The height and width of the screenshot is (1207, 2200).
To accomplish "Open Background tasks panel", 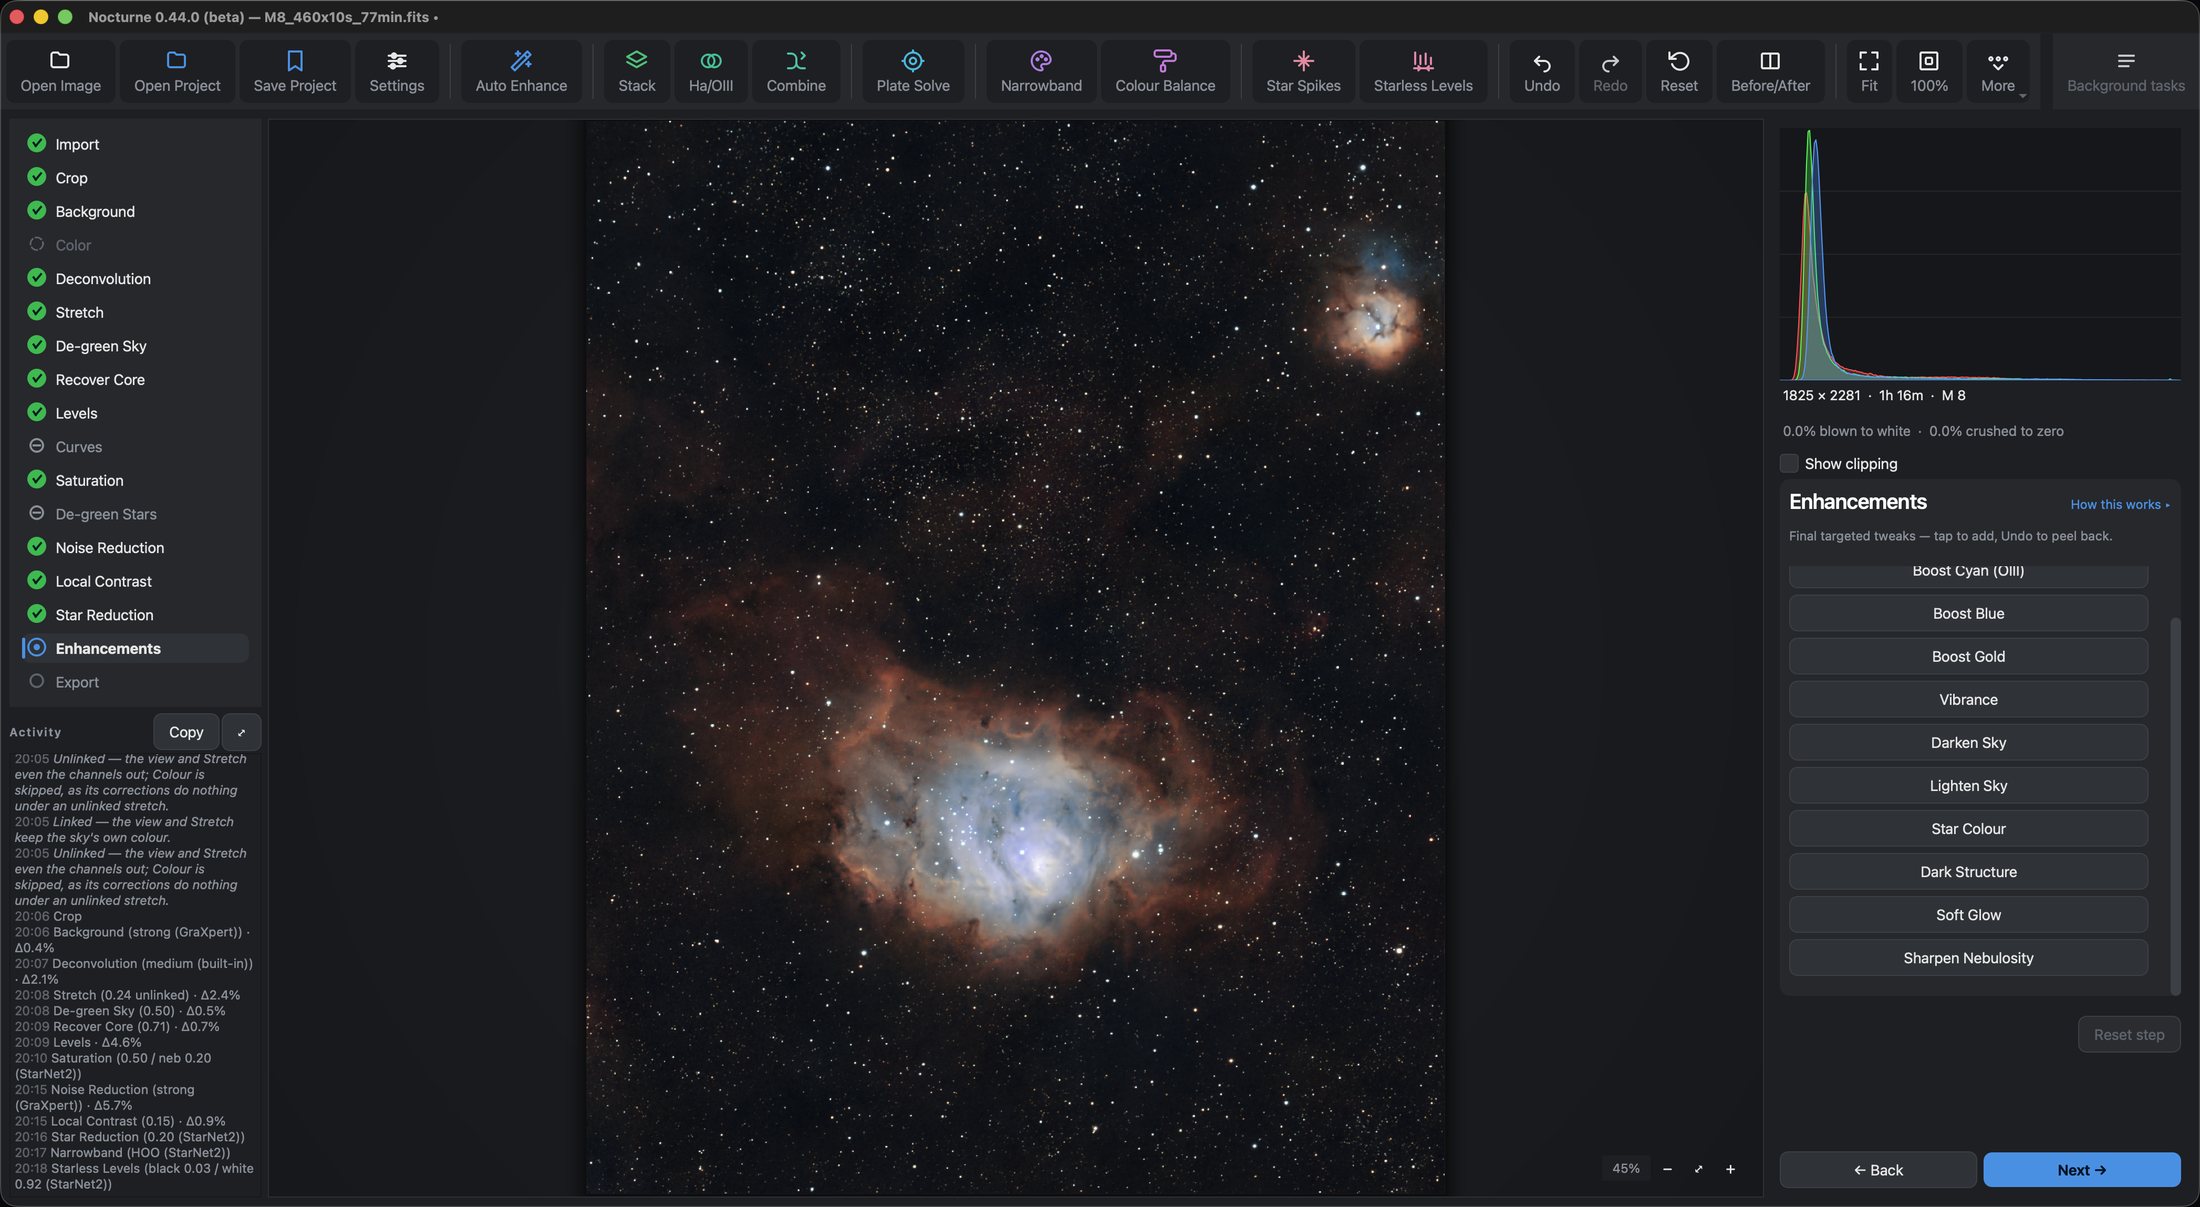I will [2125, 71].
